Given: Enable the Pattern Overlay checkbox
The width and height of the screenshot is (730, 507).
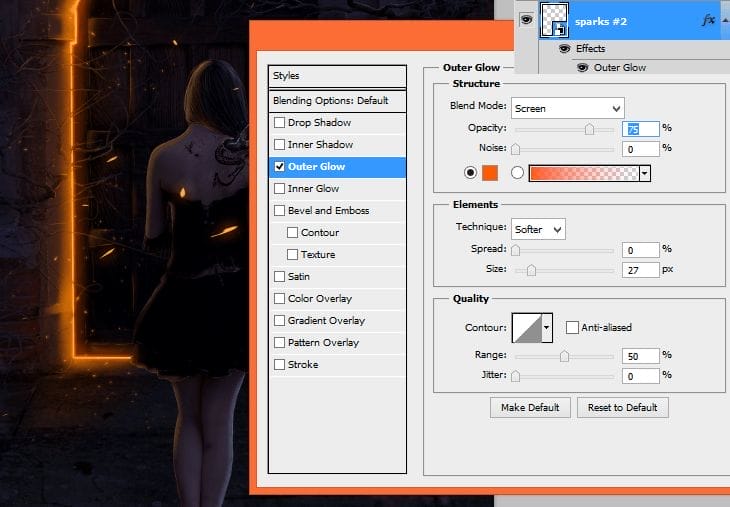Looking at the screenshot, I should [x=279, y=343].
